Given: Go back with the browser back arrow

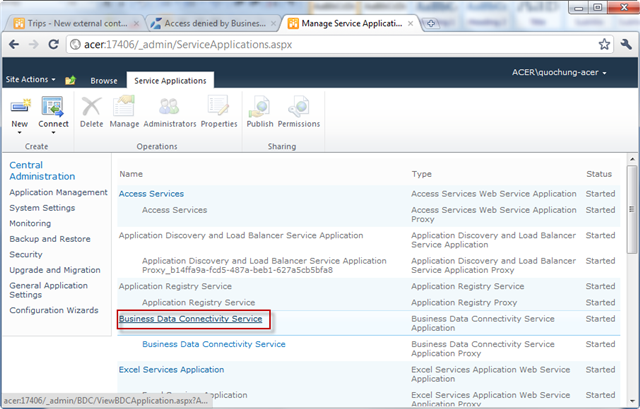Looking at the screenshot, I should tap(14, 44).
